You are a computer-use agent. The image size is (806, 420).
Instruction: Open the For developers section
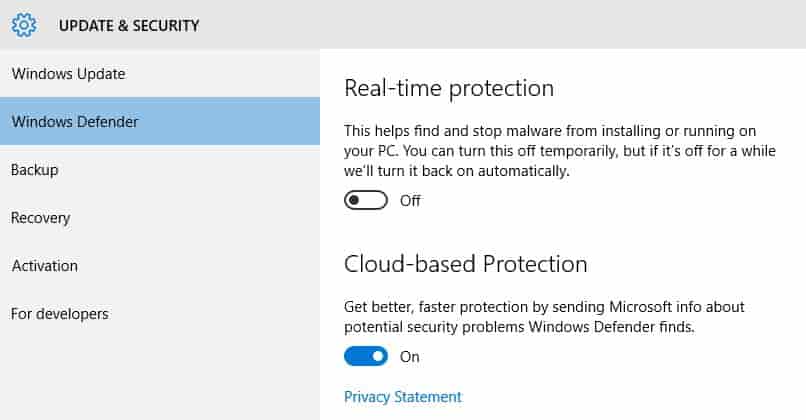point(160,314)
